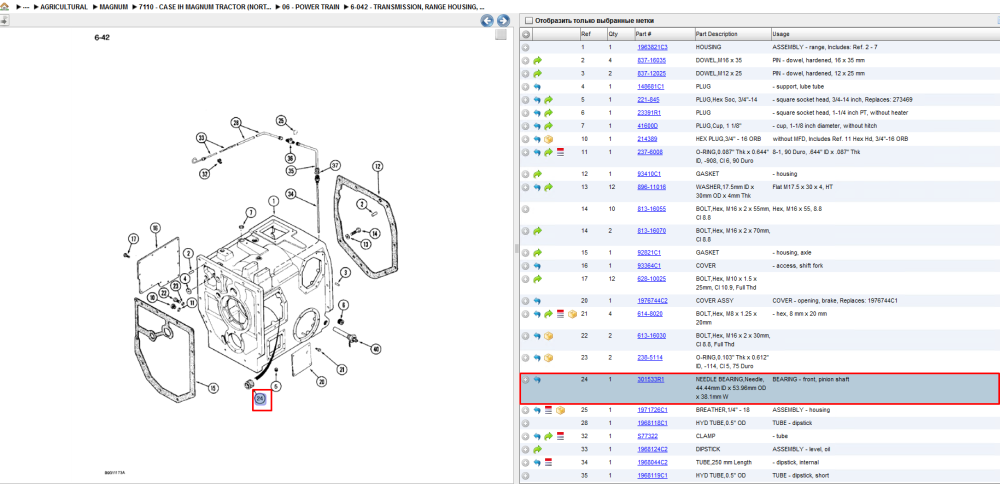
Task: Expand the HOUSING 1963821C3 row plus button
Action: (526, 47)
